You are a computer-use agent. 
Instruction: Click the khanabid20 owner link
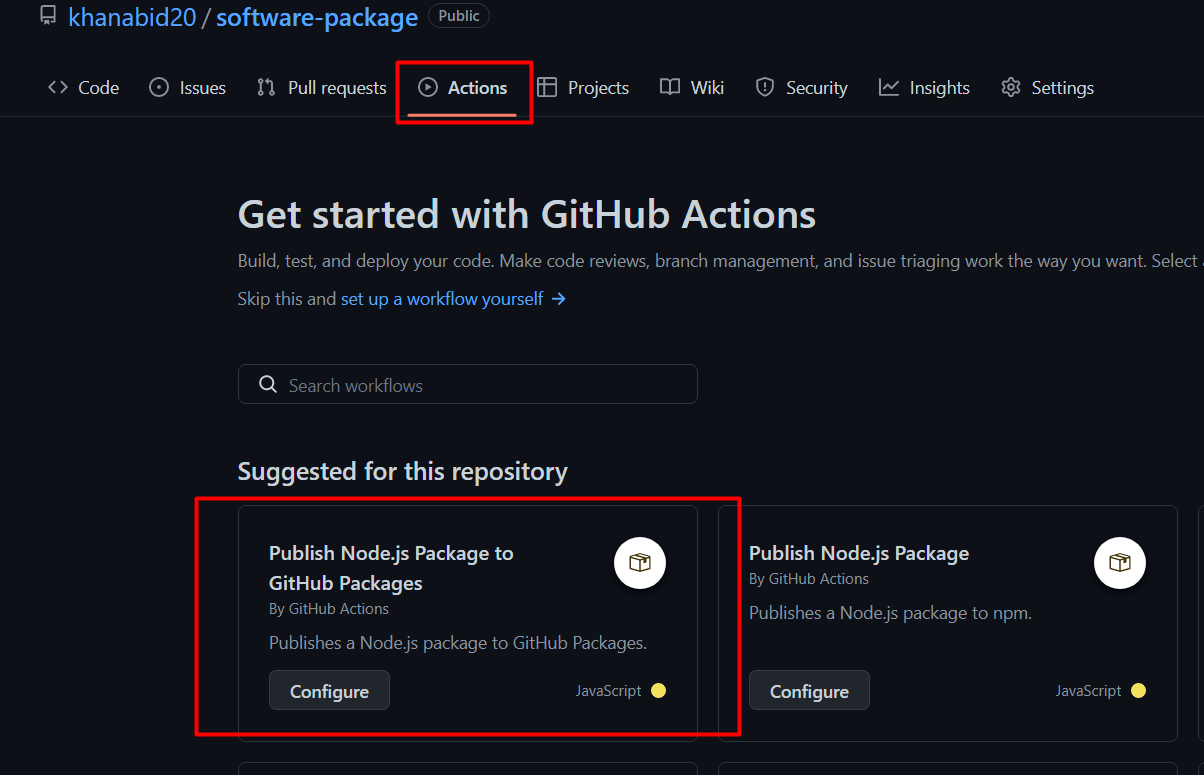pos(132,17)
